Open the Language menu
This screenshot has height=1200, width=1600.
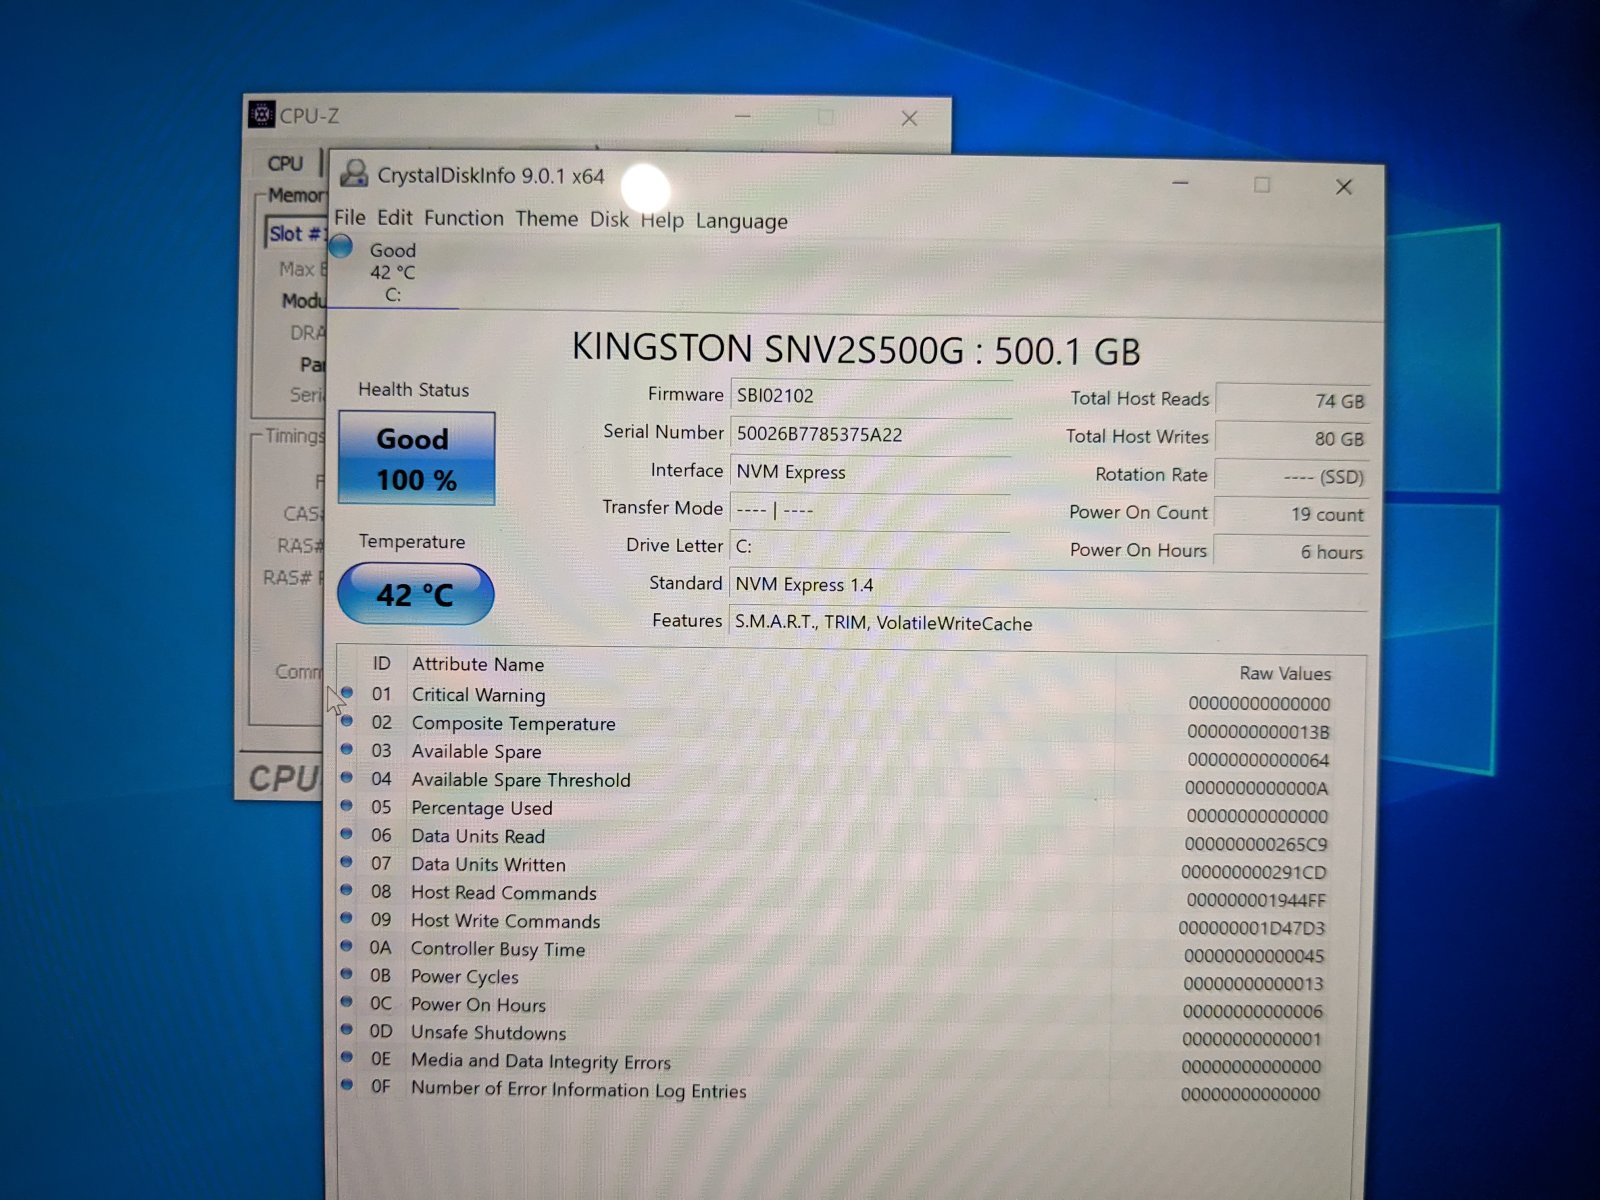pos(742,221)
